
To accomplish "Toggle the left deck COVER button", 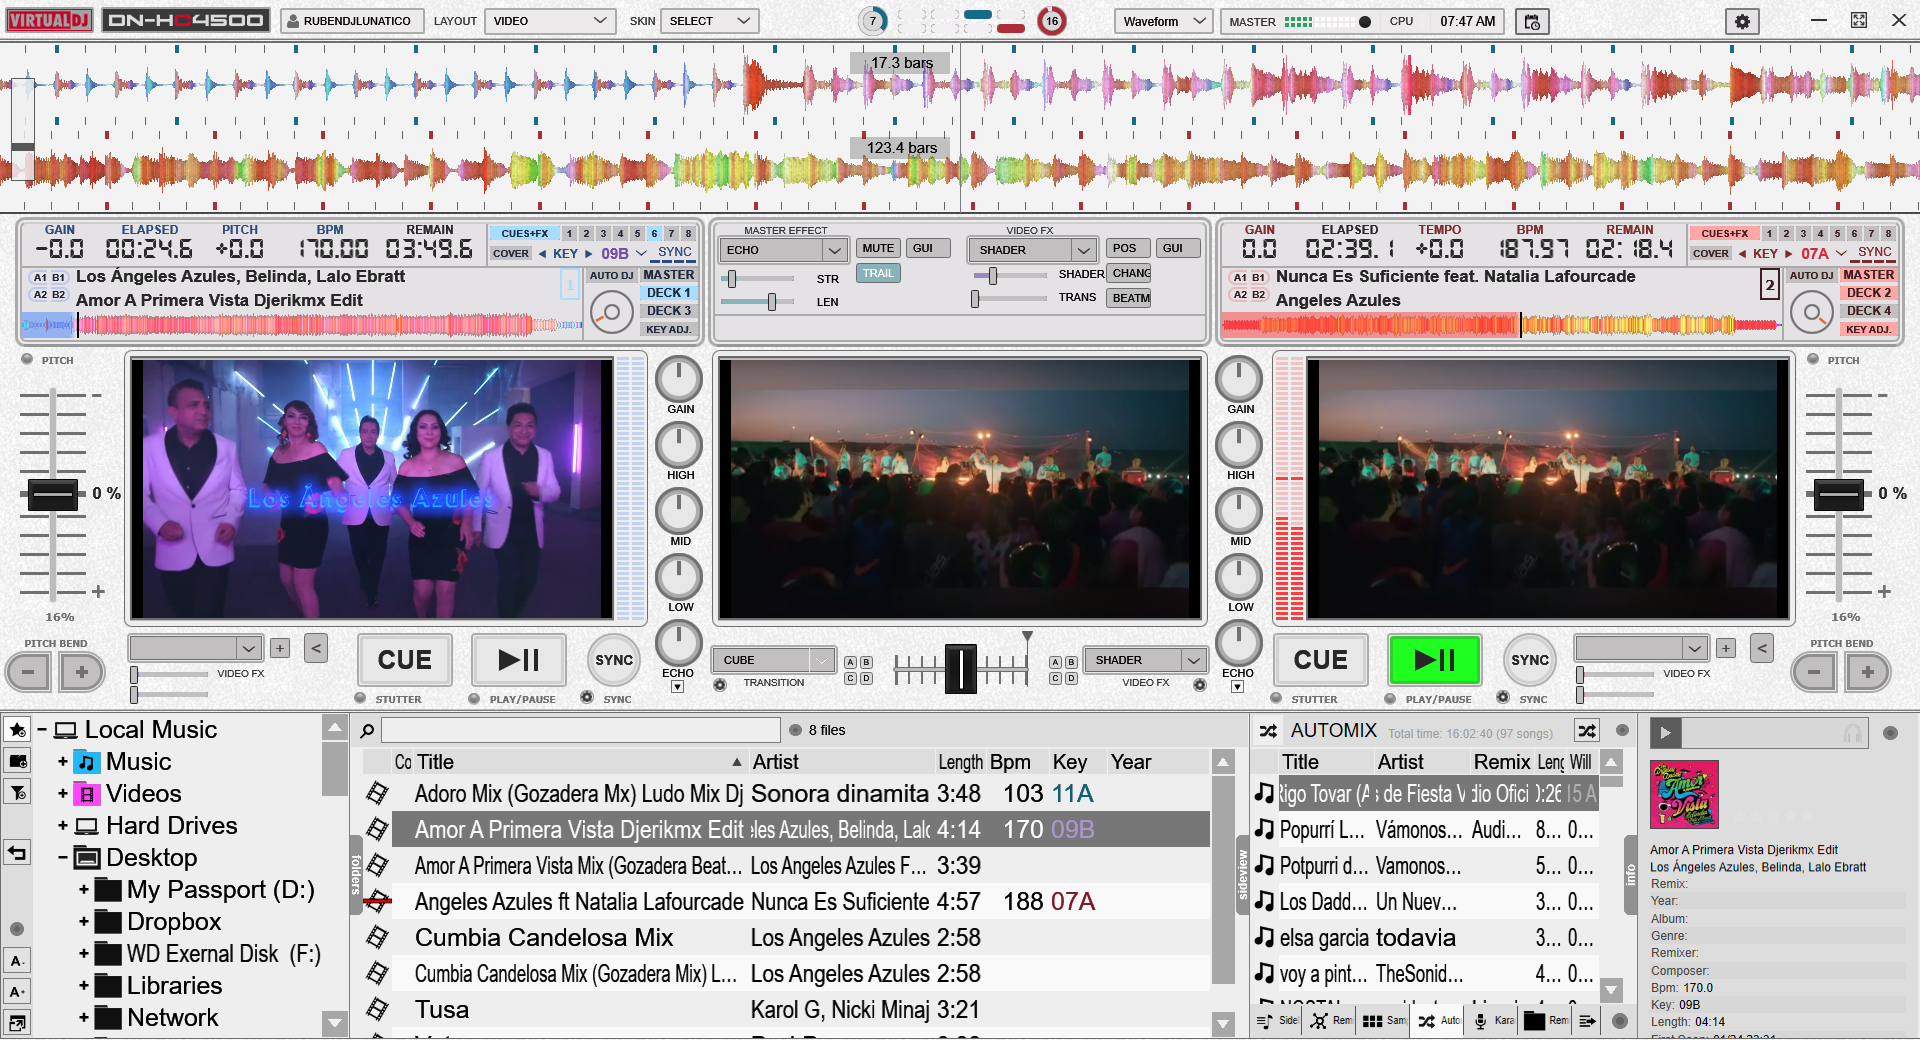I will pyautogui.click(x=511, y=254).
